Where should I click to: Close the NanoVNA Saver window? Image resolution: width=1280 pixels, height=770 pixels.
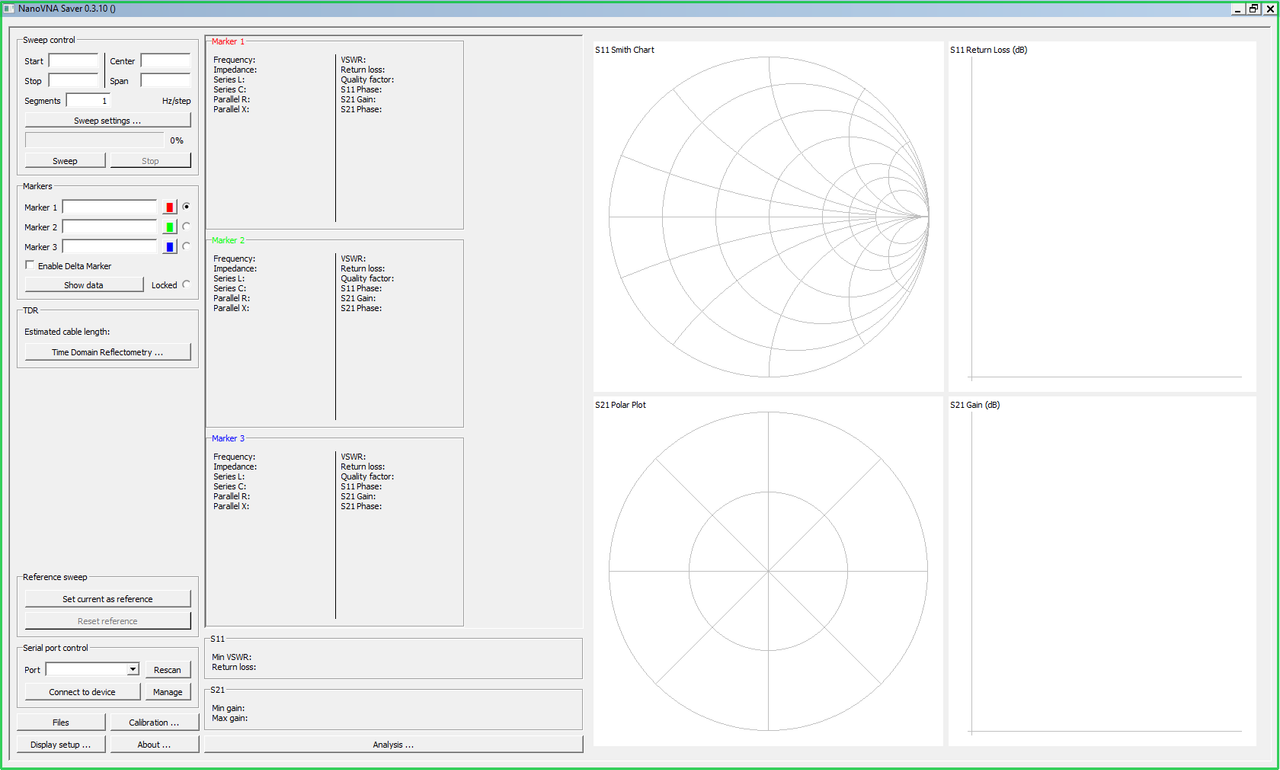(x=1268, y=8)
